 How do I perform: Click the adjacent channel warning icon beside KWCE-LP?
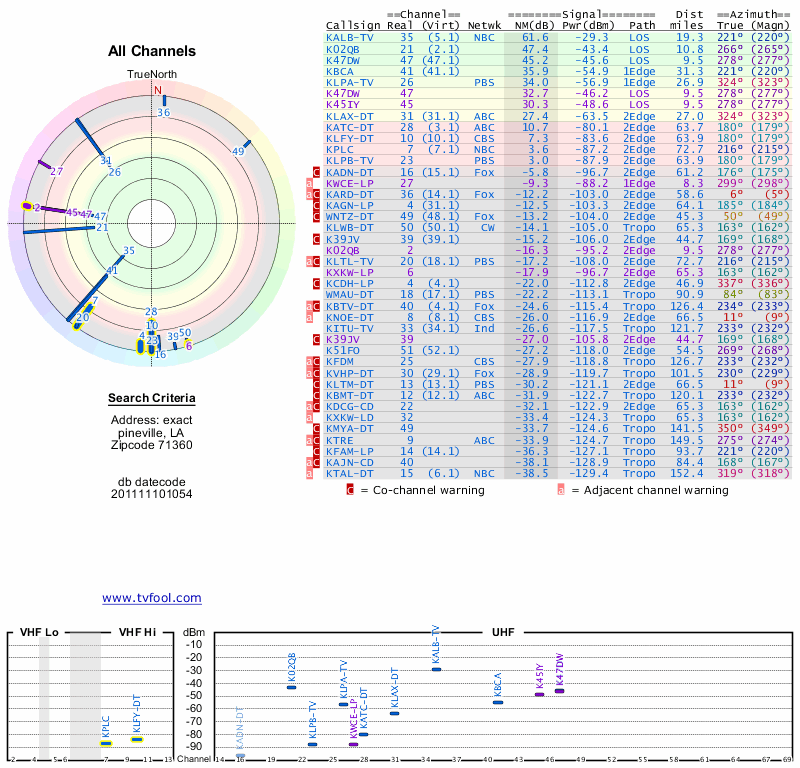(309, 184)
